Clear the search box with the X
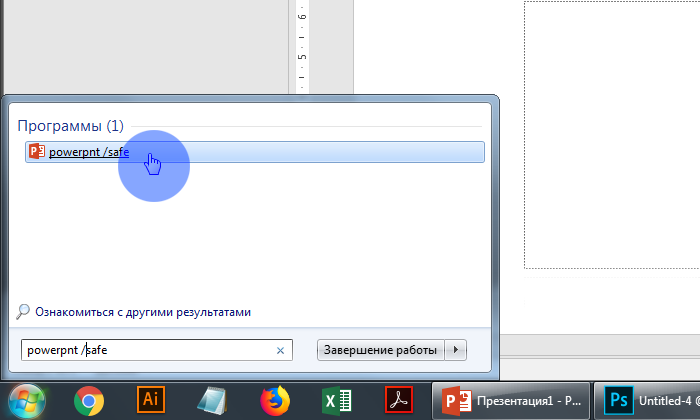This screenshot has width=700, height=420. point(280,350)
